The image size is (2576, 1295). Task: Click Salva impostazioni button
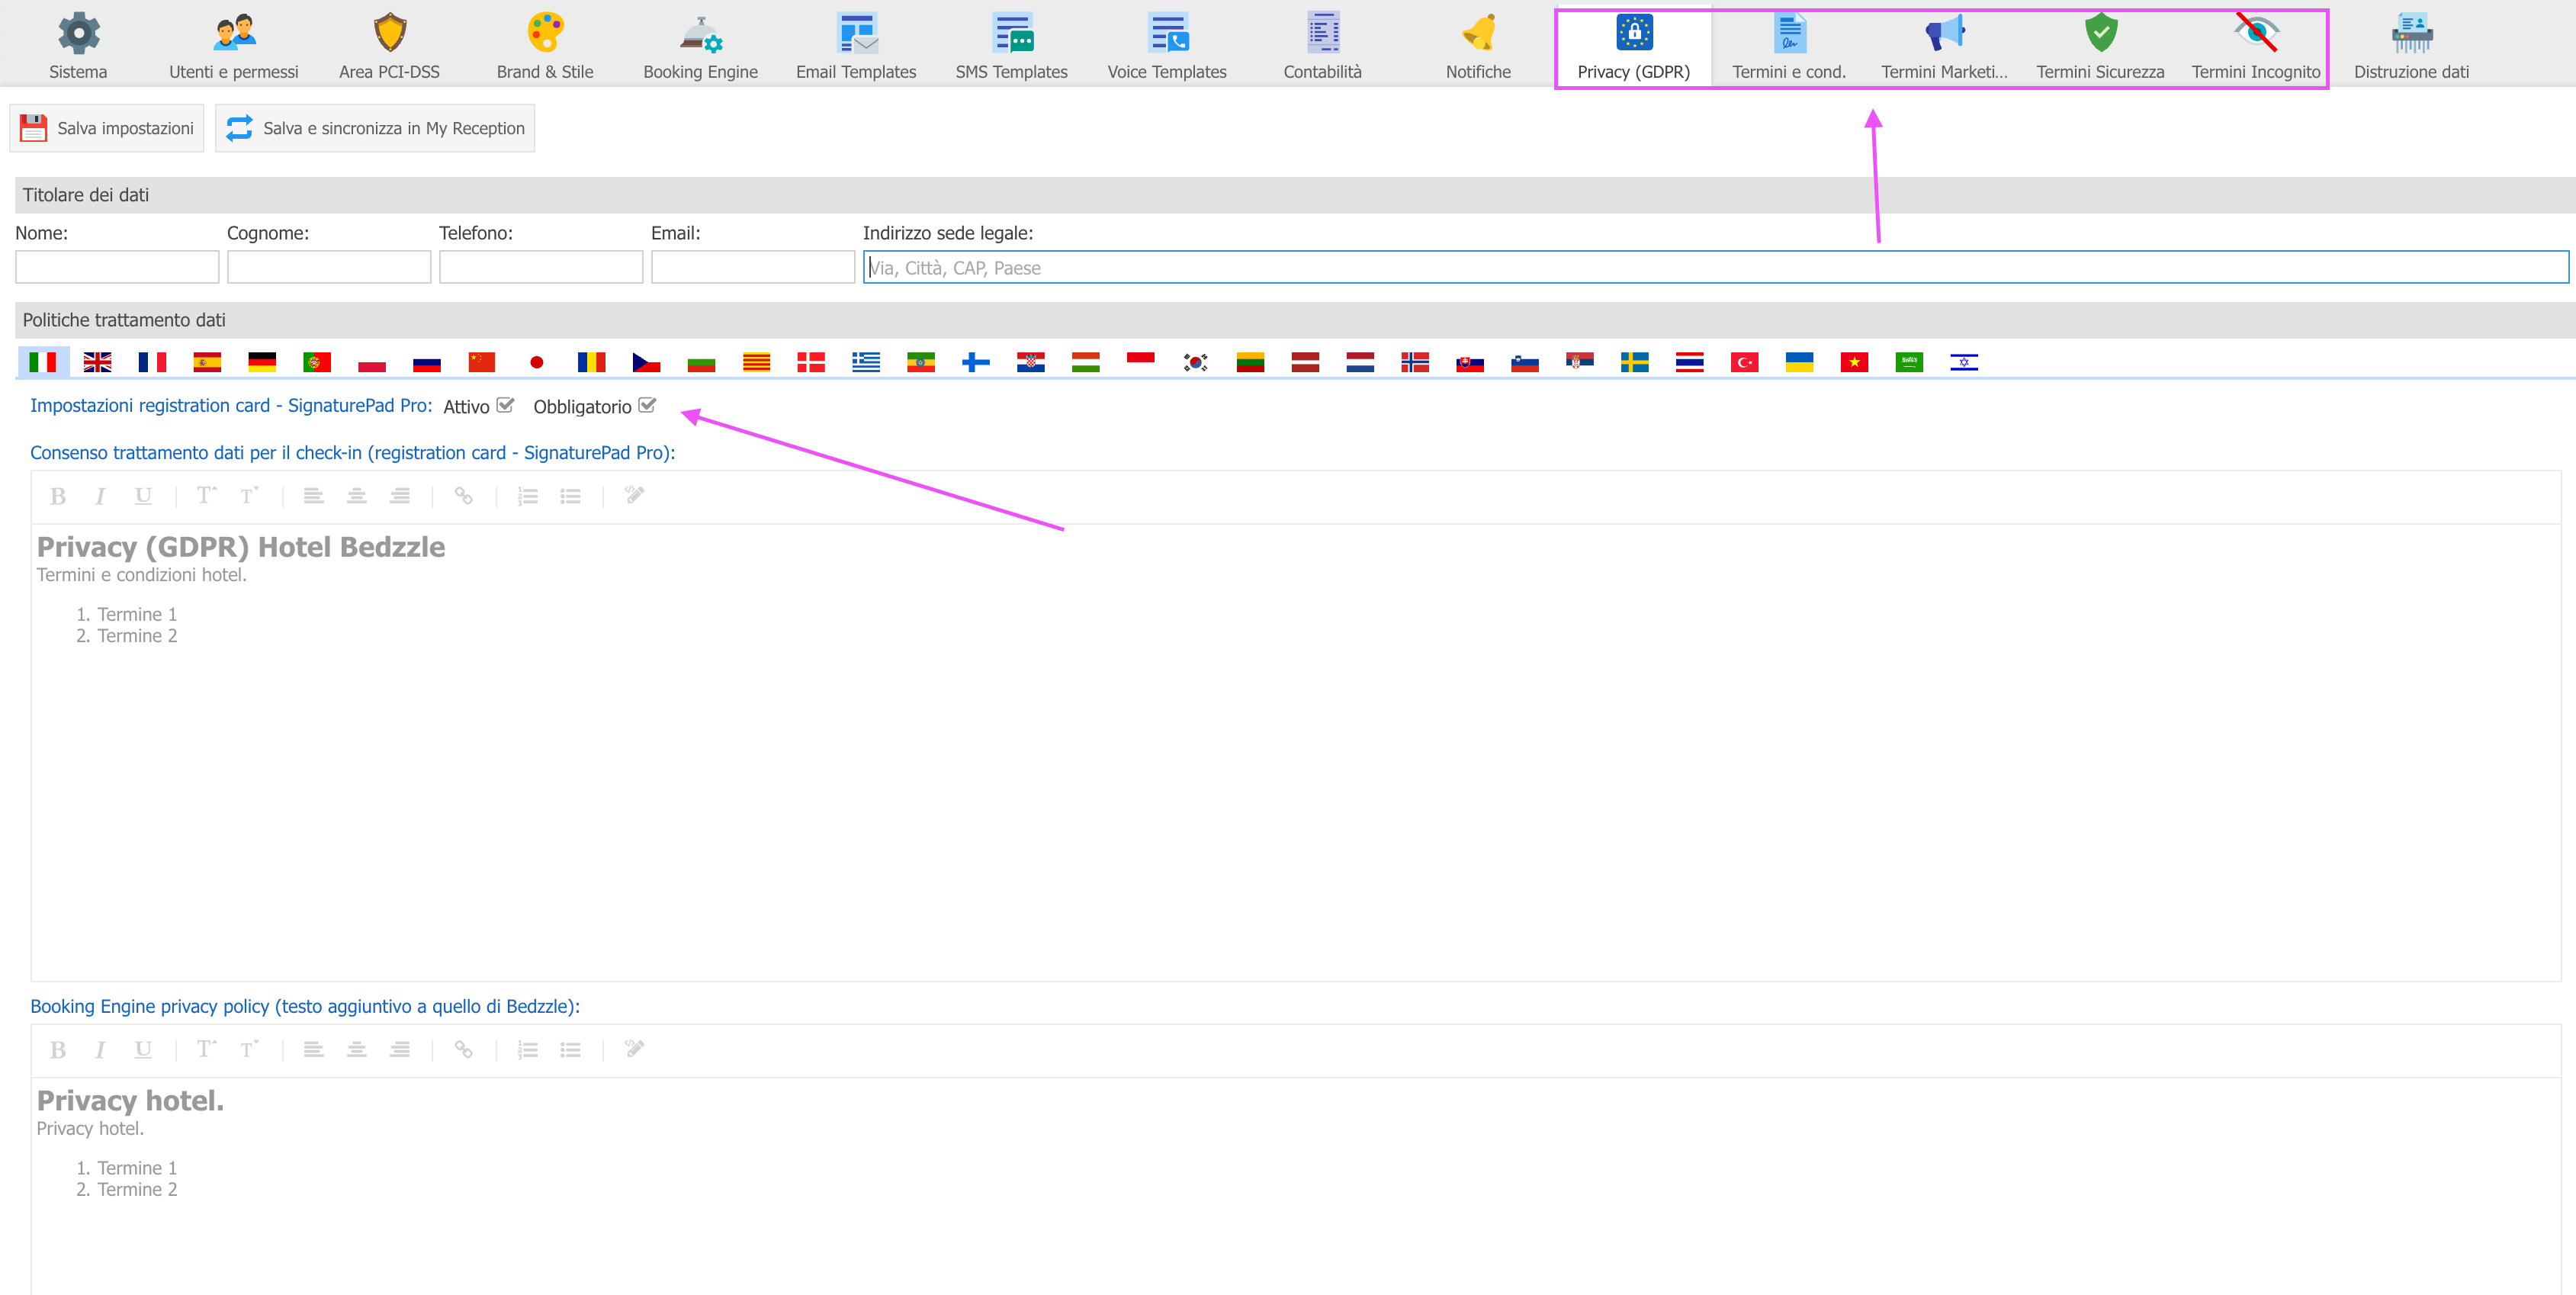coord(107,128)
